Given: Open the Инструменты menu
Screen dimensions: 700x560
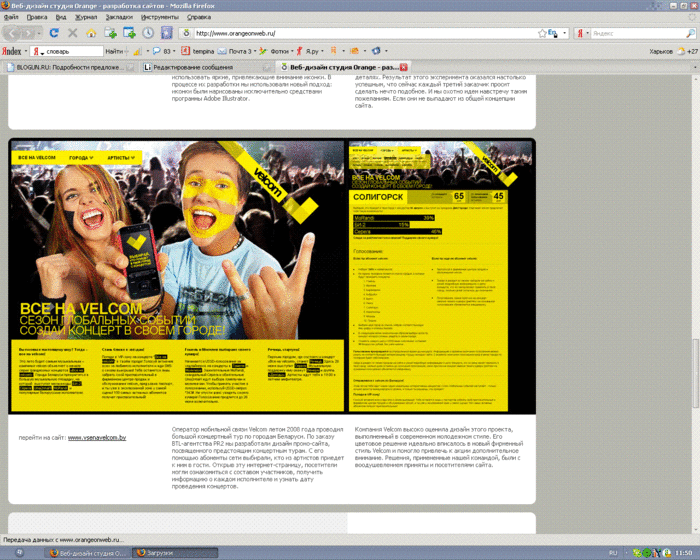Looking at the screenshot, I should [159, 17].
